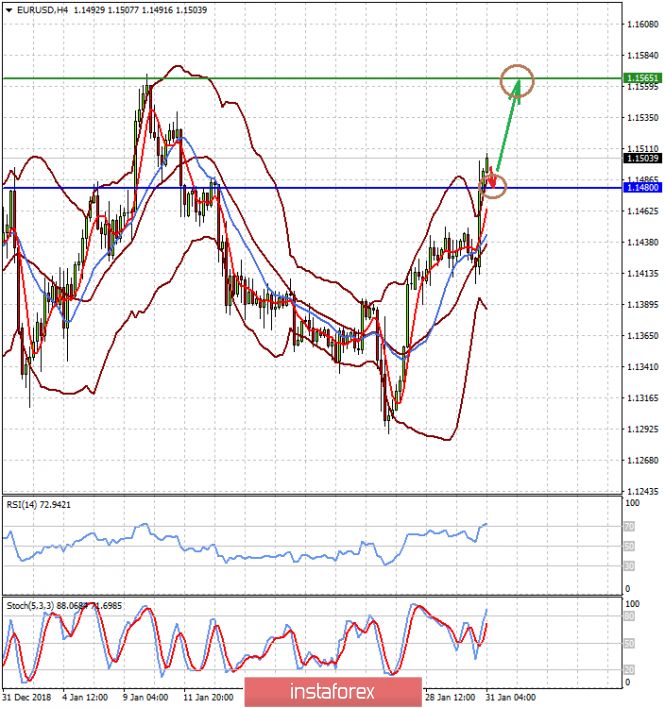Click the RSI 70 level scale label
Viewport: 665px width, 708px height.
tap(629, 525)
